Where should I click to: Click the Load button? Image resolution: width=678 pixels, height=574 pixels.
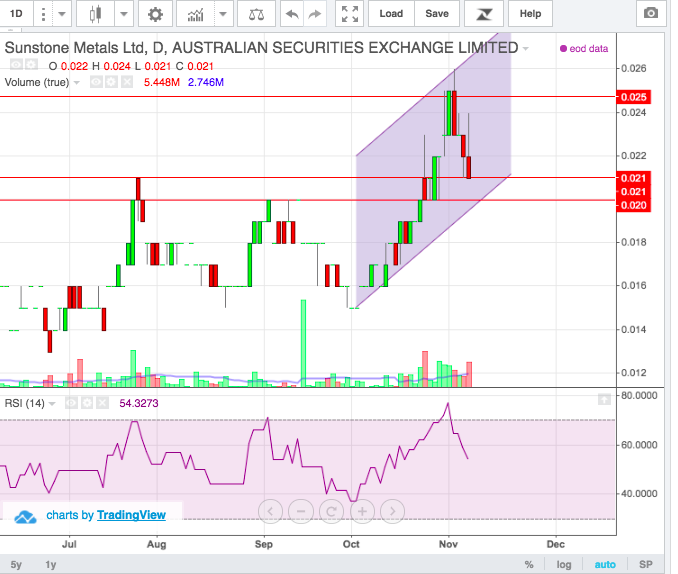[x=391, y=14]
